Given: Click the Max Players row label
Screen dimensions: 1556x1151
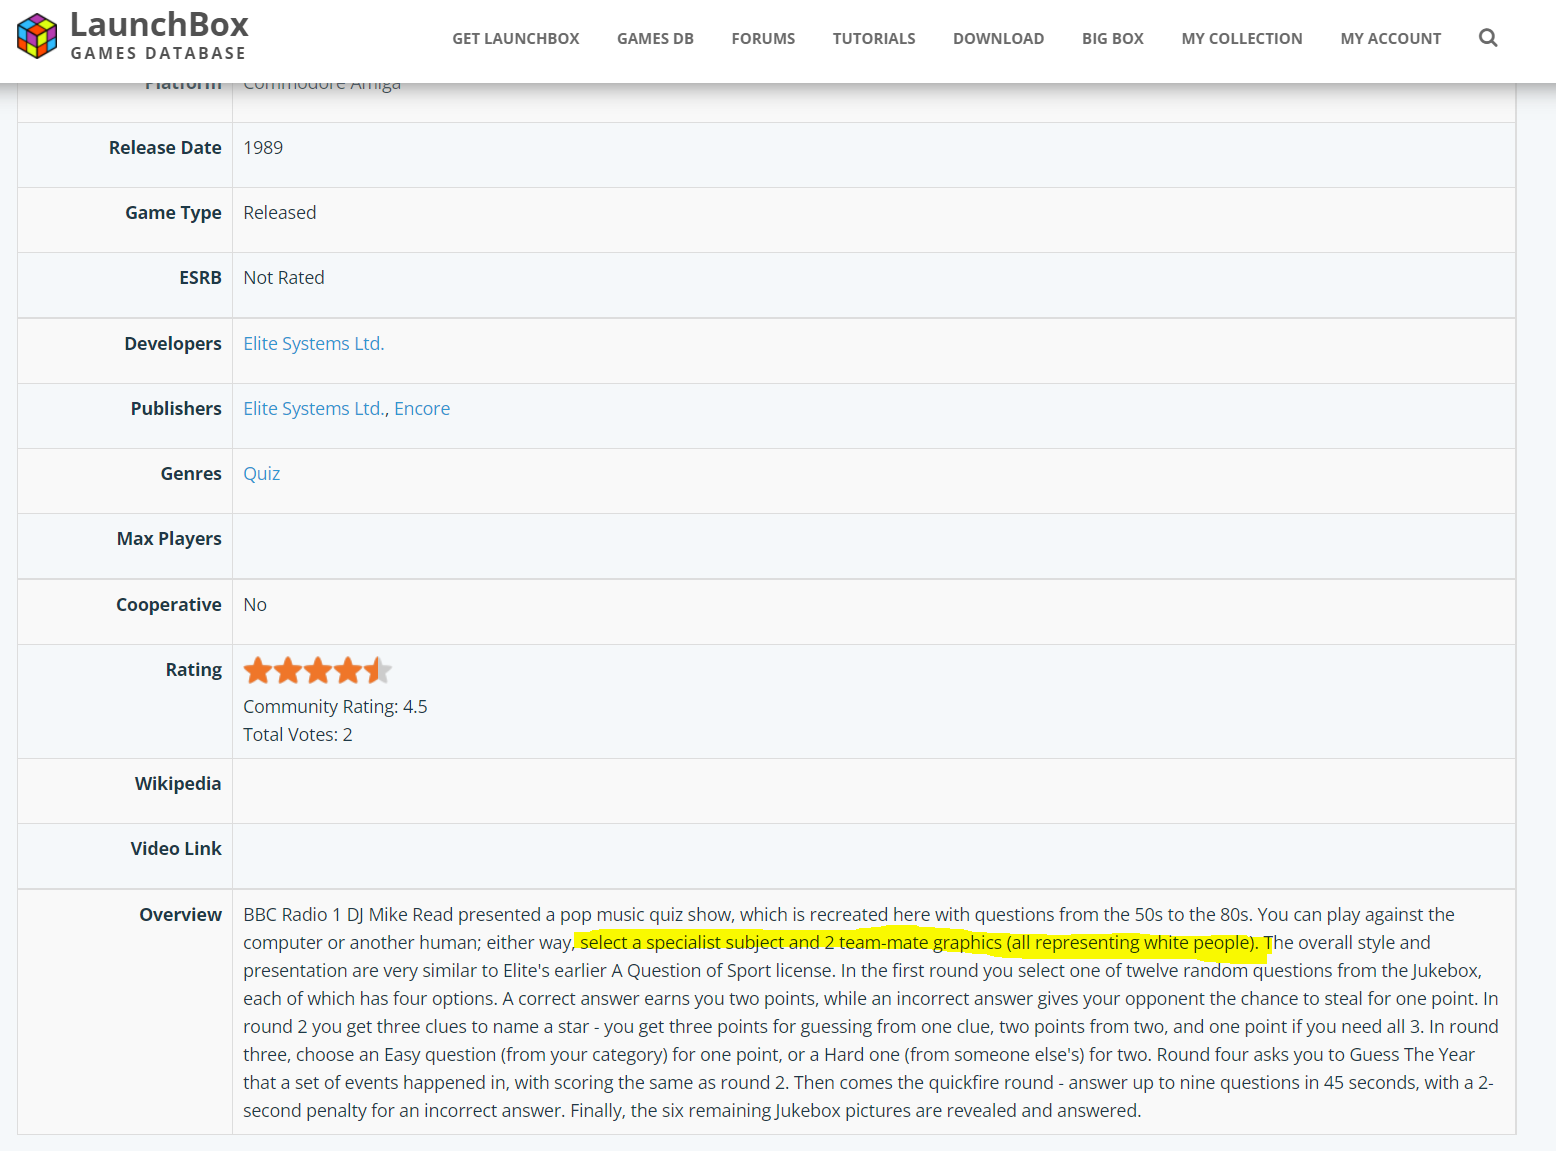Looking at the screenshot, I should point(169,538).
